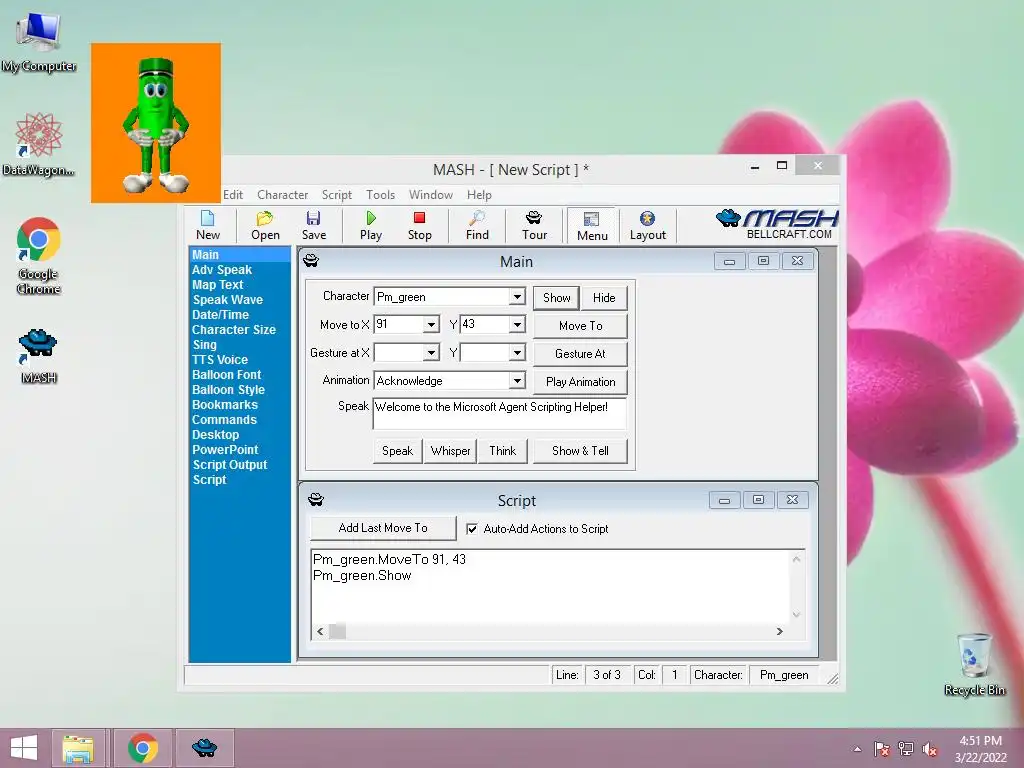Click the Think button
Screen dimensions: 1024x768
pos(502,451)
